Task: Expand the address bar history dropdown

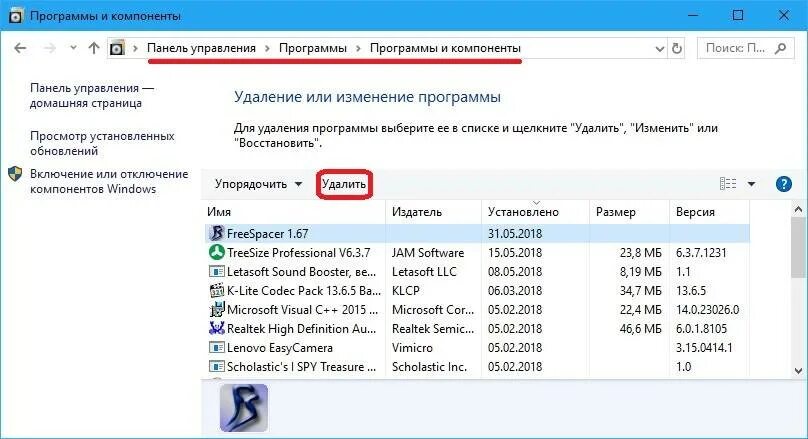Action: 660,49
